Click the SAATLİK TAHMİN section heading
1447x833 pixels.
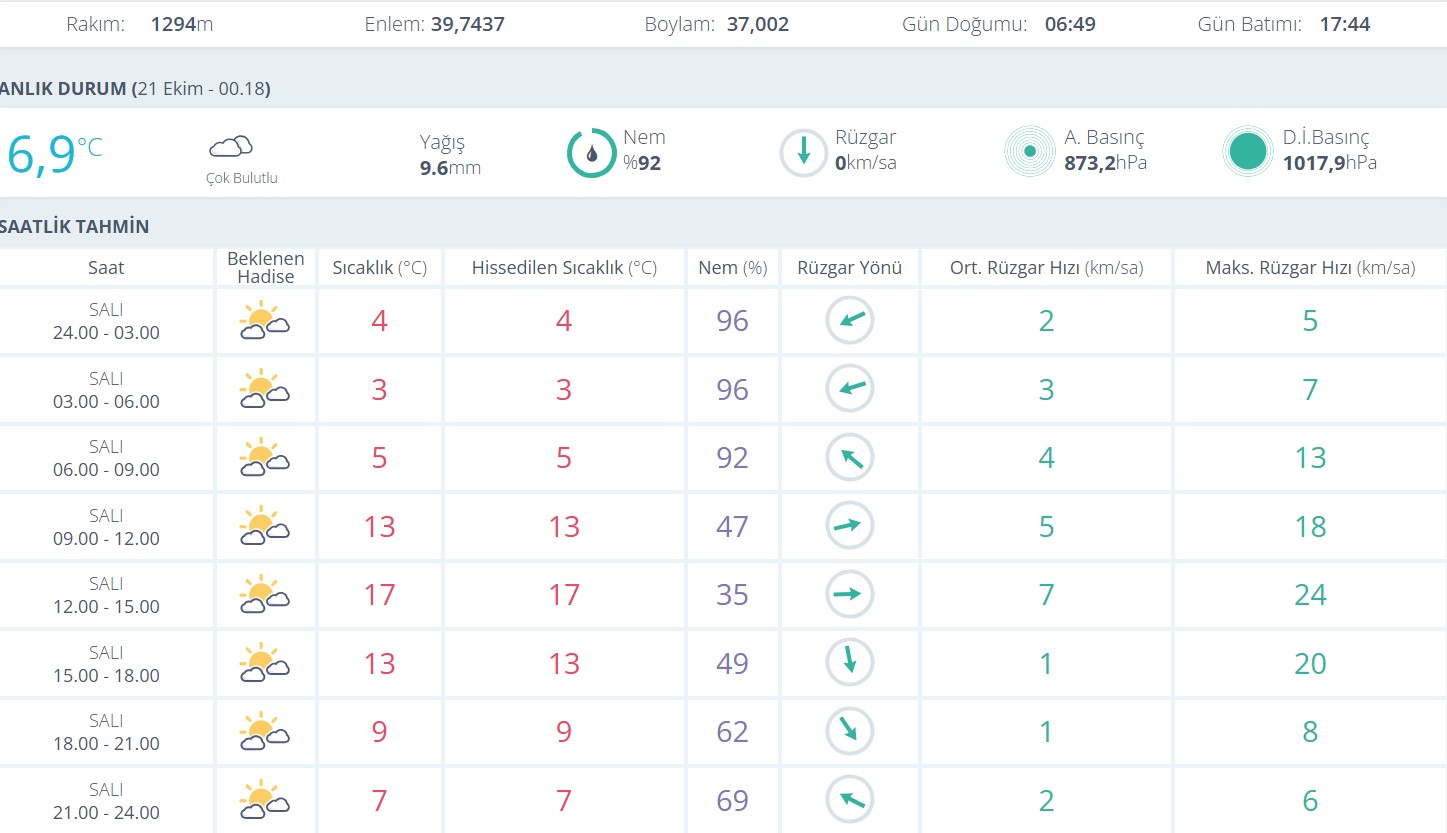(x=75, y=227)
